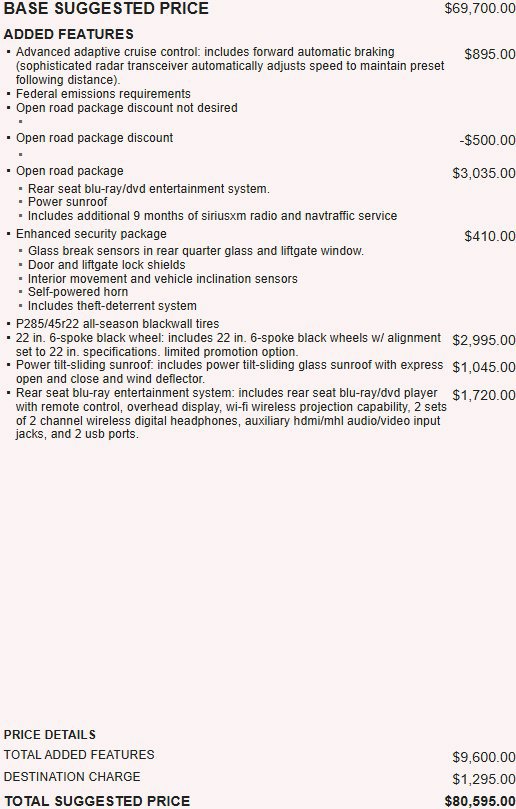Viewport: 516px width, 809px height.
Task: Click the $80,595.00 total suggested price
Action: 480,801
